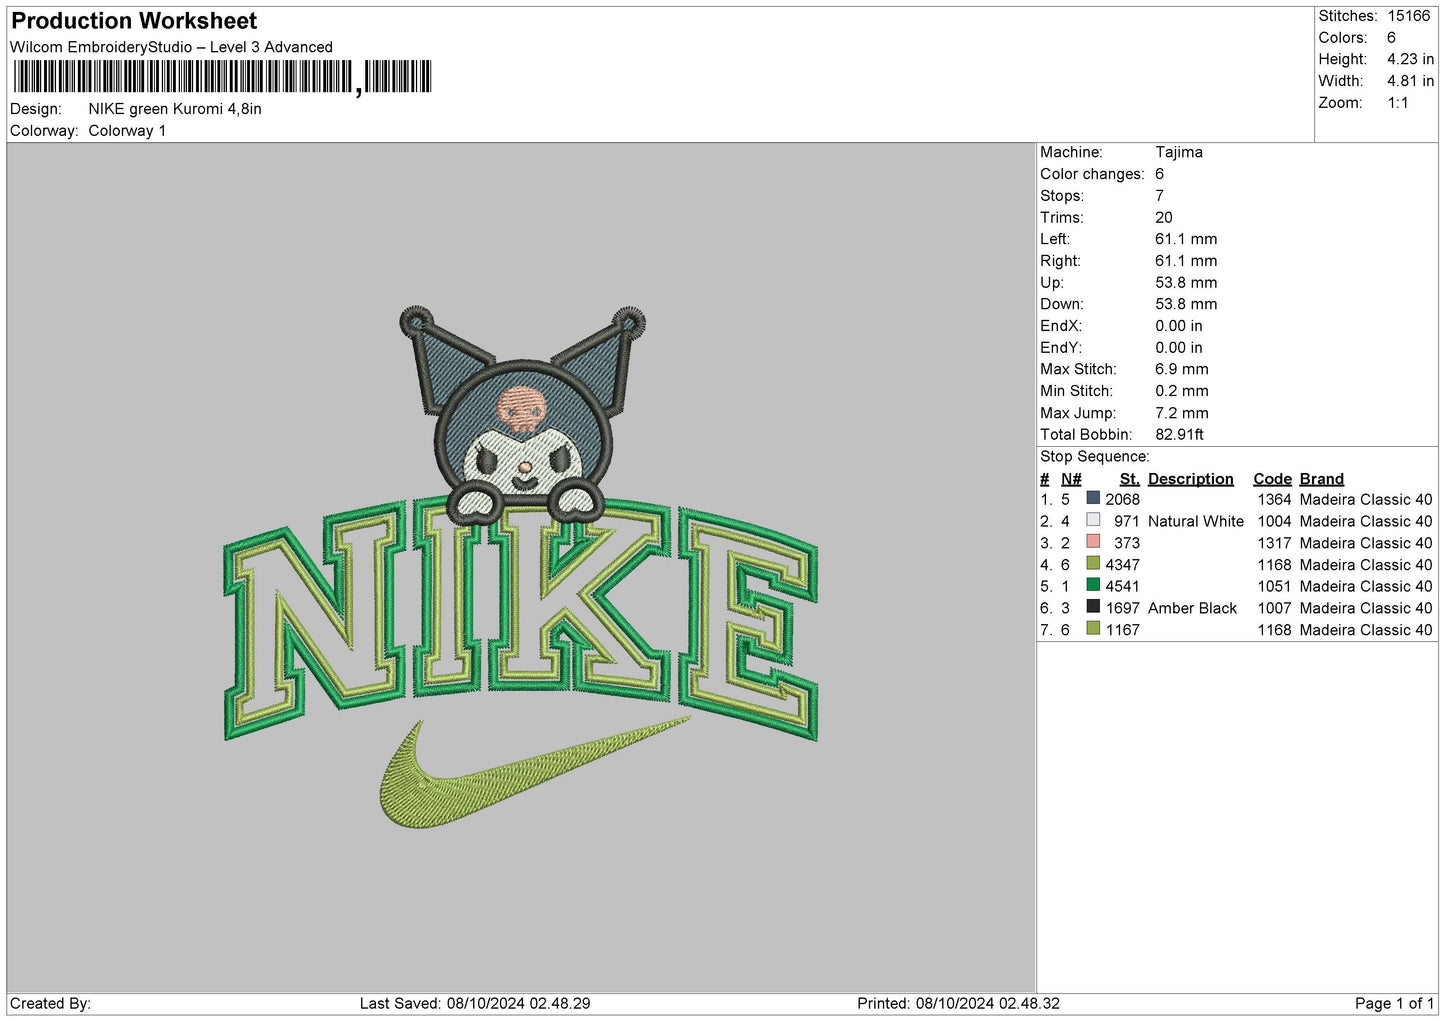Viewport: 1445px width, 1021px height.
Task: Click the Right value 61.1 mm
Action: pos(1186,261)
